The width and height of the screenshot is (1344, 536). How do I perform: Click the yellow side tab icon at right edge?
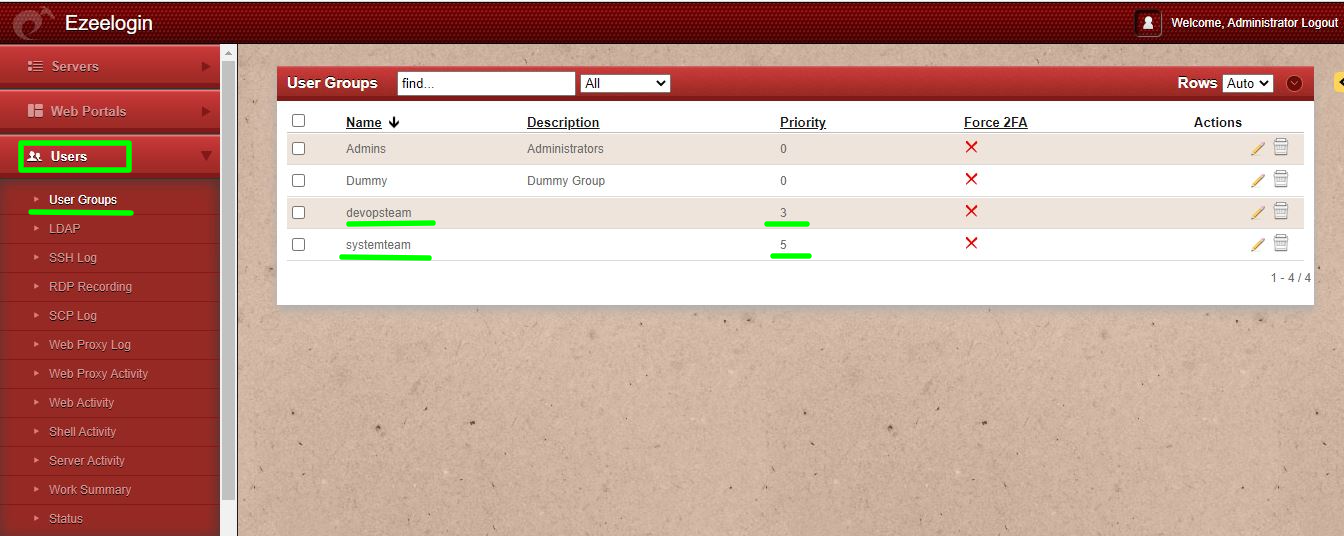pos(1339,82)
